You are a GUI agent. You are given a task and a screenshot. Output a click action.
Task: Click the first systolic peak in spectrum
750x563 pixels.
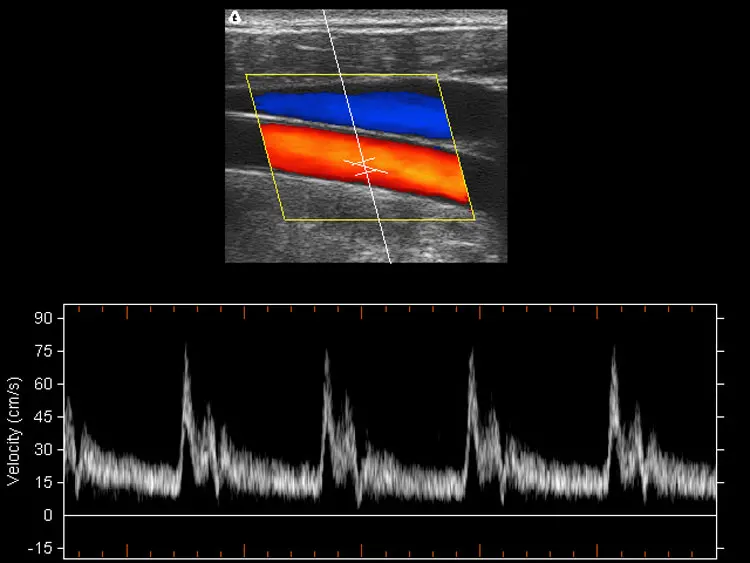[x=186, y=347]
